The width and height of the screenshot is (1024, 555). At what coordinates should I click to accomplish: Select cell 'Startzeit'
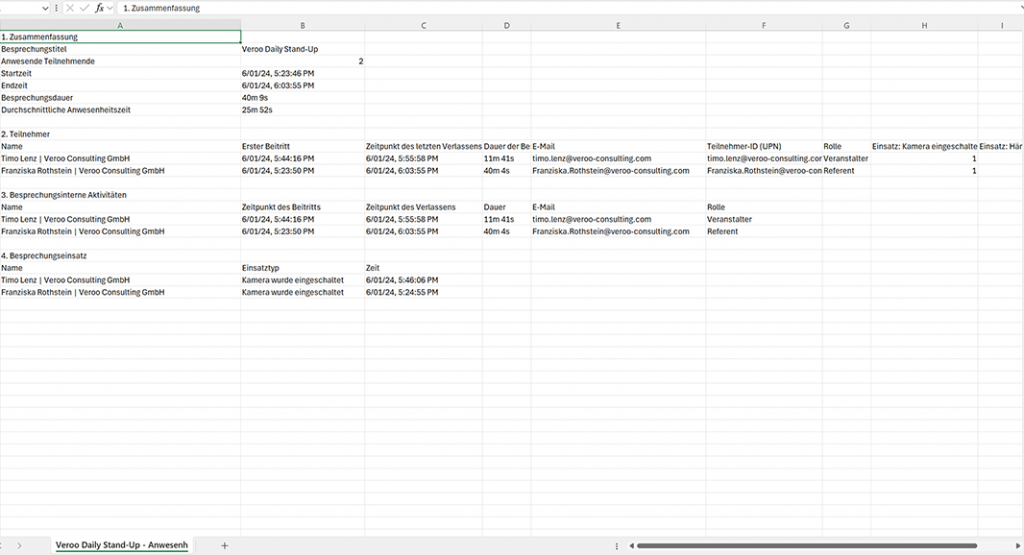(120, 73)
